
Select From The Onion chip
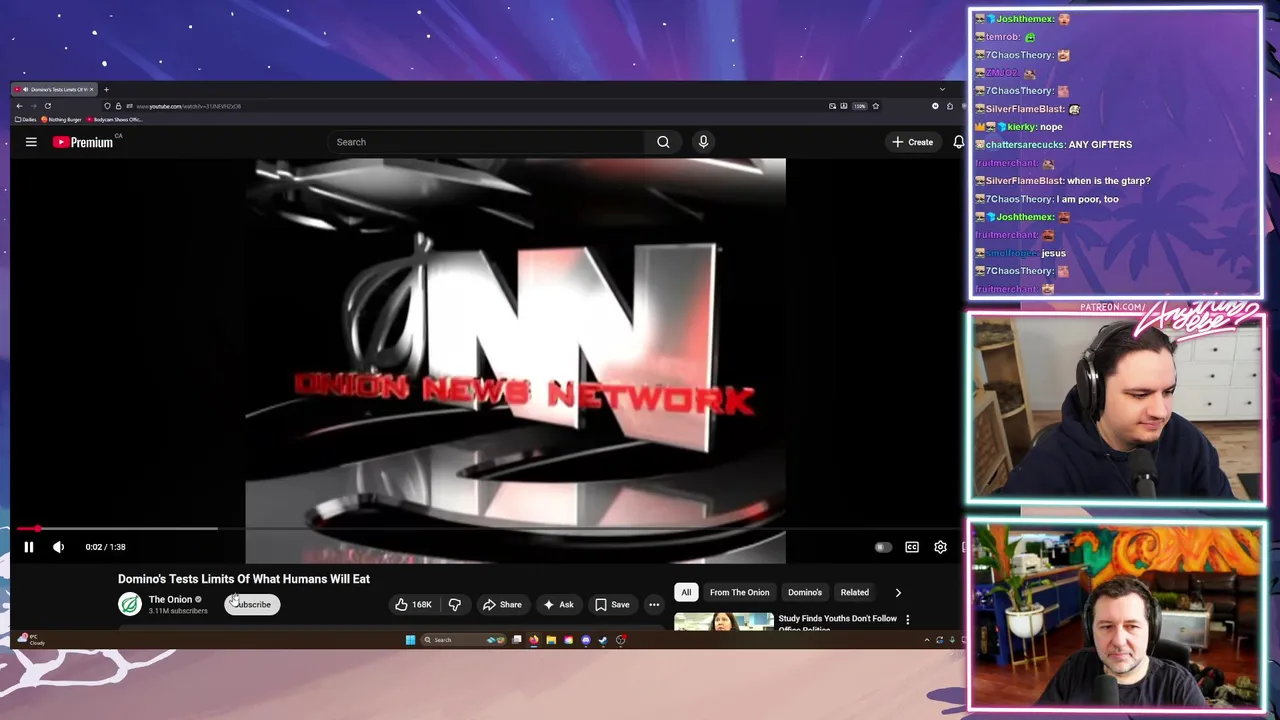click(x=740, y=592)
